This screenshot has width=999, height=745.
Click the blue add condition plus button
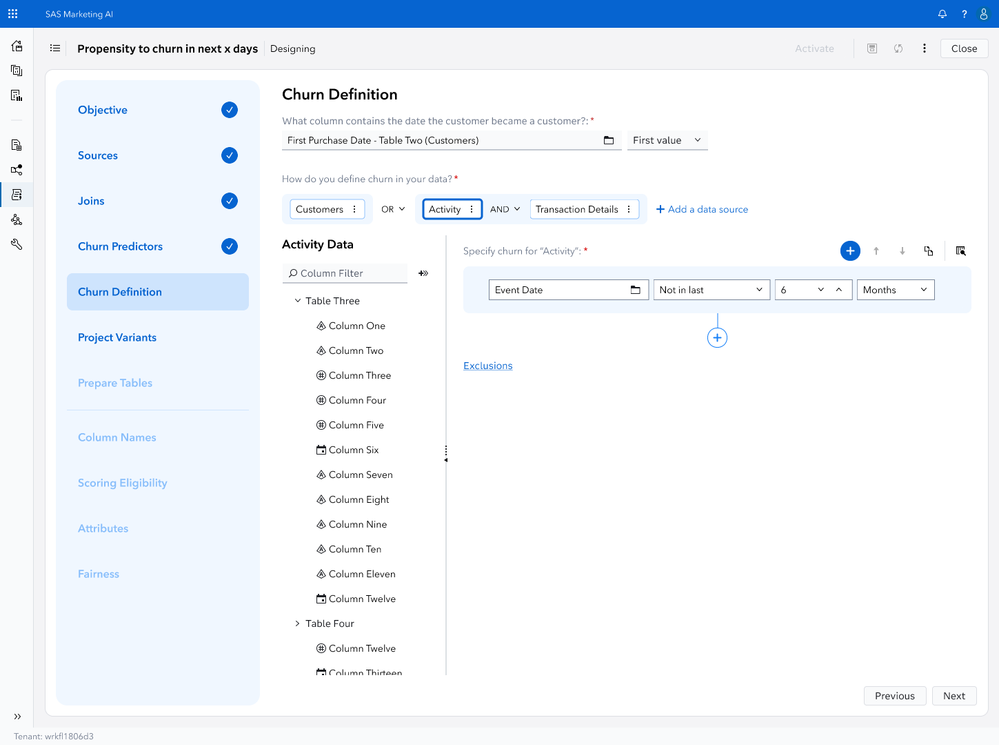pos(850,251)
